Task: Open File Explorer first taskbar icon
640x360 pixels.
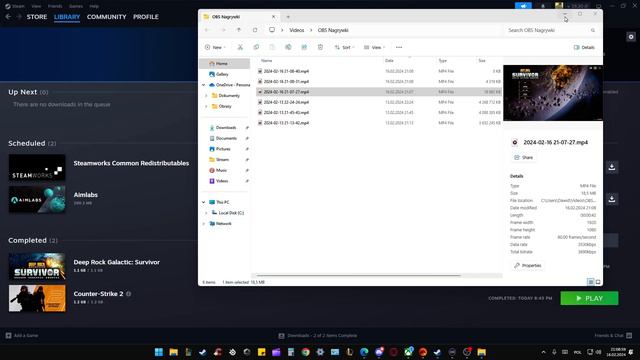Action: [x=173, y=352]
